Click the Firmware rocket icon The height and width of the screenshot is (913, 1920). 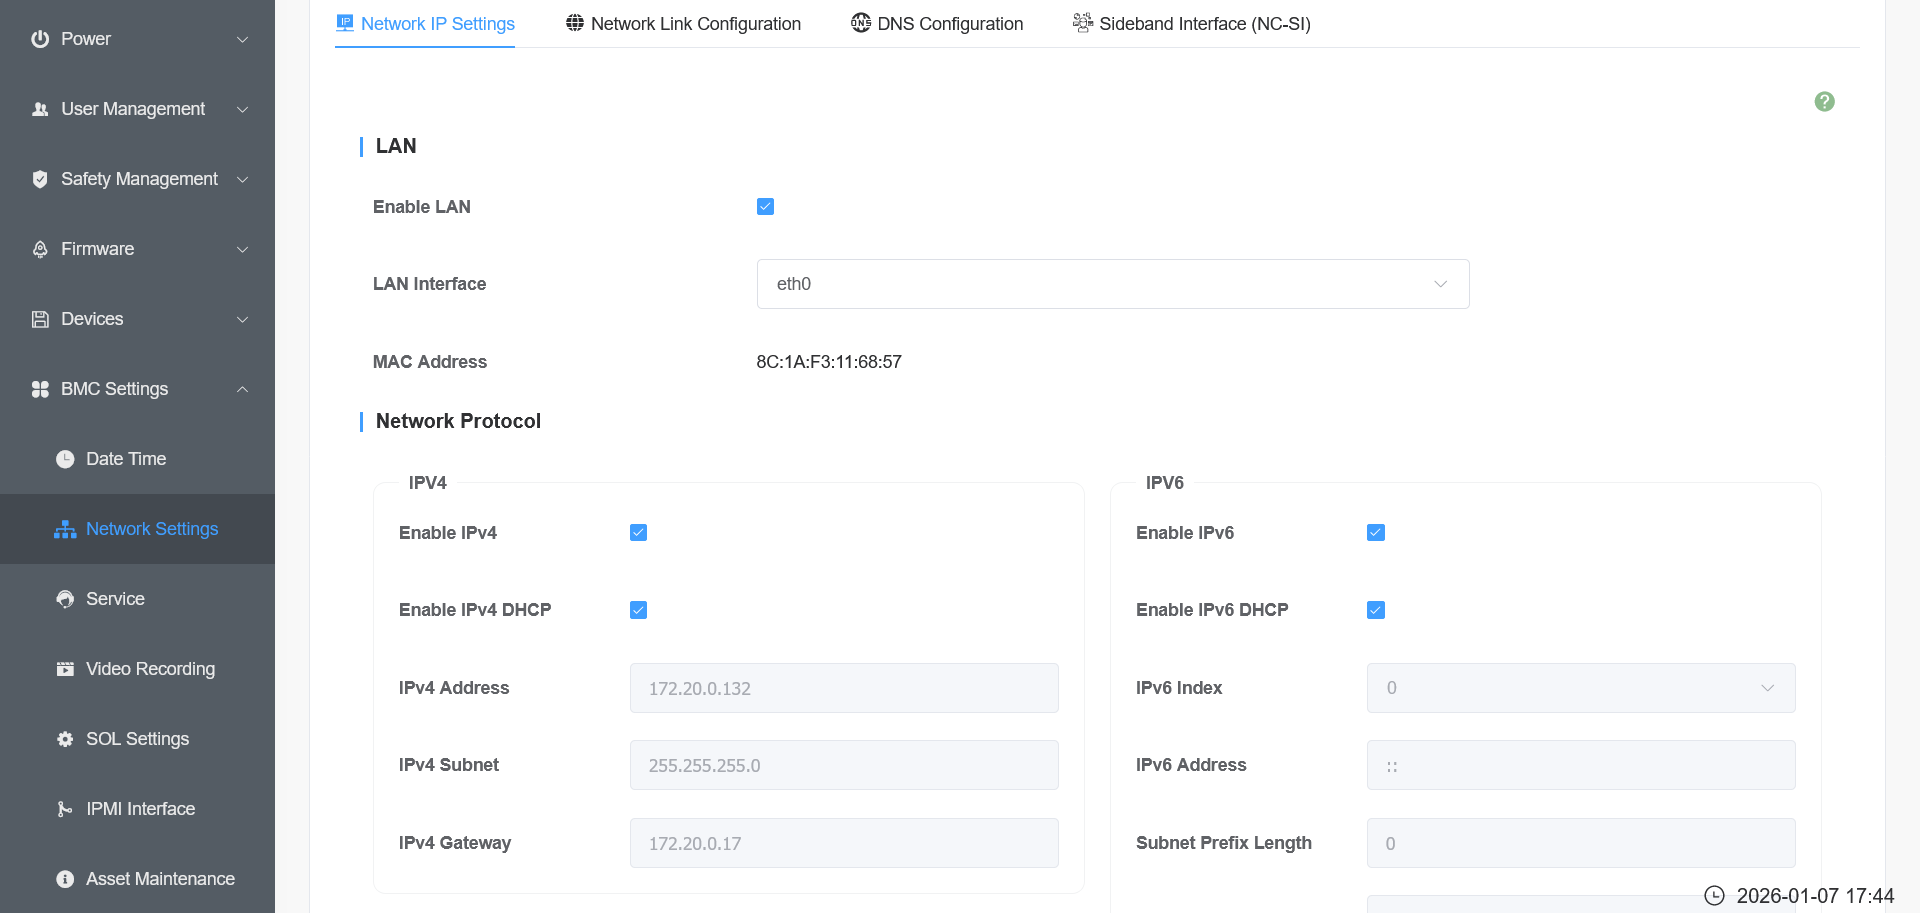(x=40, y=249)
